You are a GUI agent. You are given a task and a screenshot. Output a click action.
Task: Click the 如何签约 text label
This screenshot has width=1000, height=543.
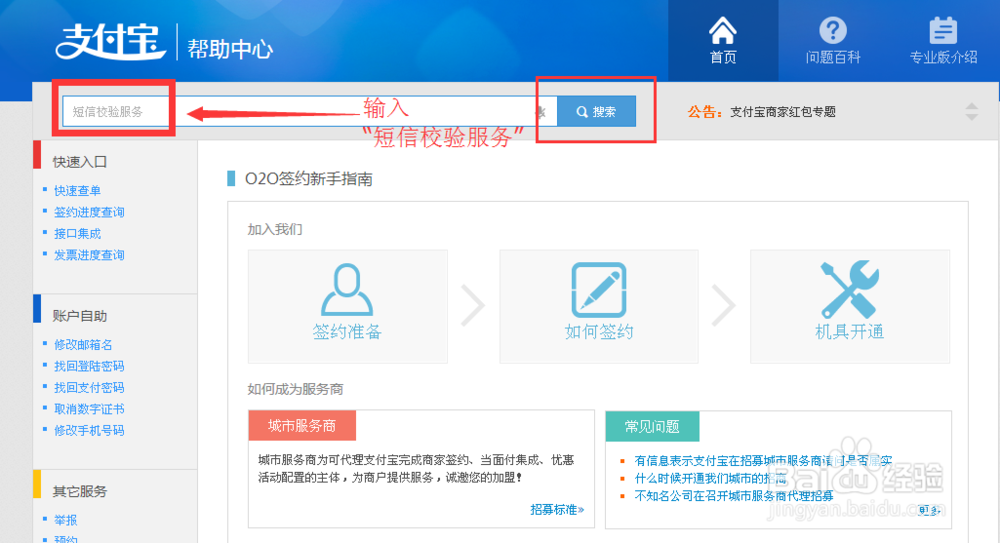coord(599,332)
